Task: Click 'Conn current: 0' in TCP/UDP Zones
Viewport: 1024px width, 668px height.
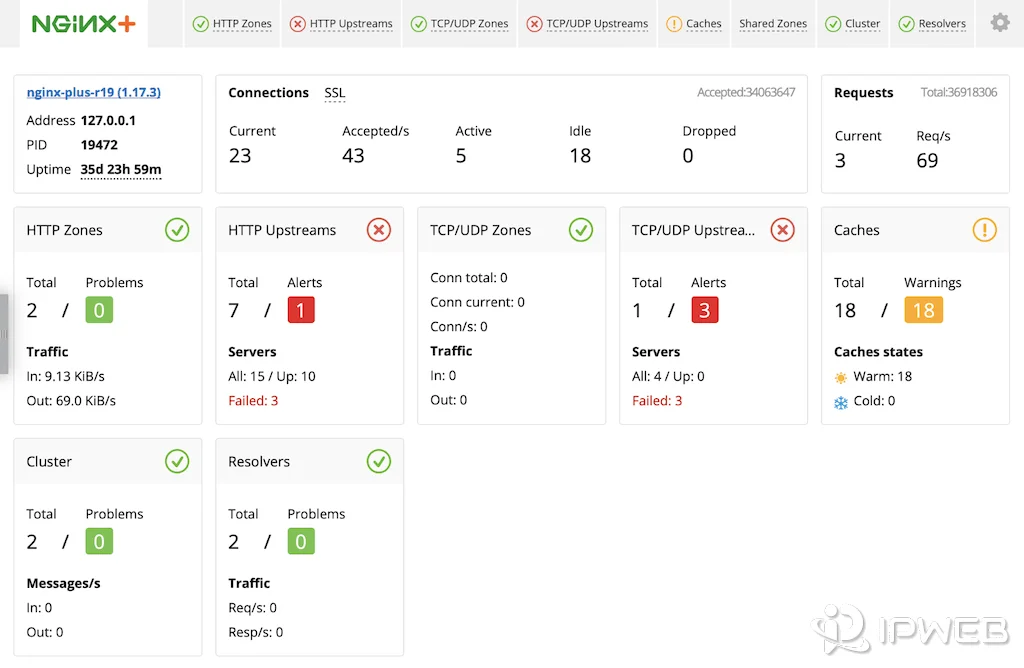Action: (477, 302)
